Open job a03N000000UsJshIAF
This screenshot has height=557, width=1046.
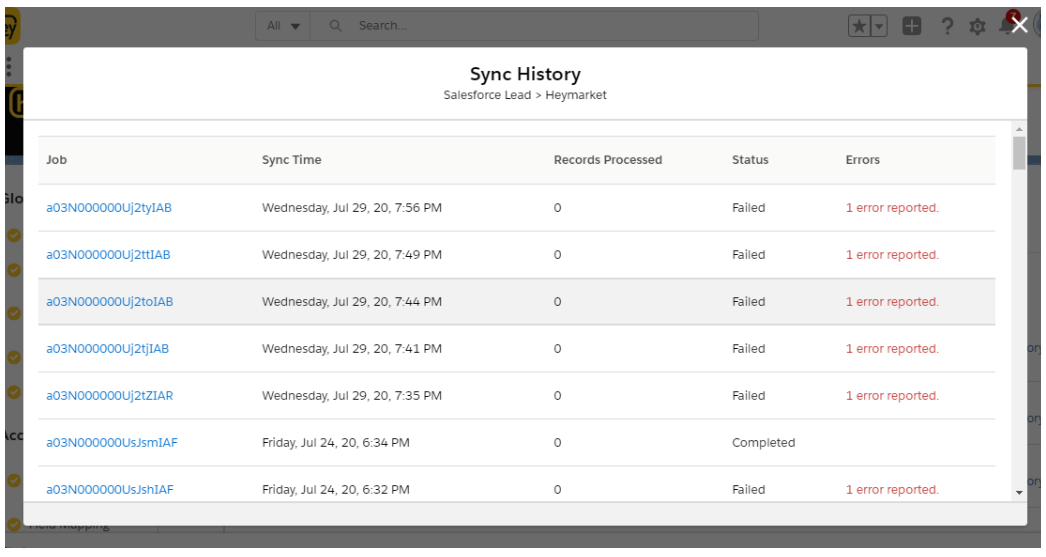(109, 489)
